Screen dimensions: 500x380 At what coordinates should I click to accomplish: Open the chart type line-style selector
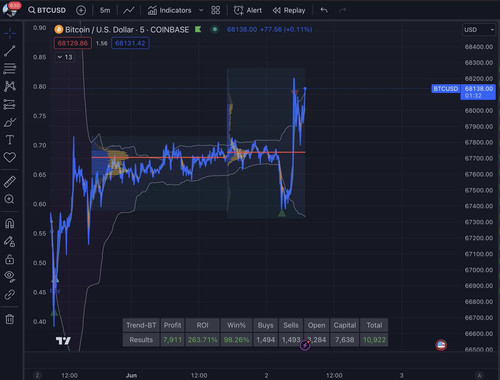pyautogui.click(x=129, y=10)
